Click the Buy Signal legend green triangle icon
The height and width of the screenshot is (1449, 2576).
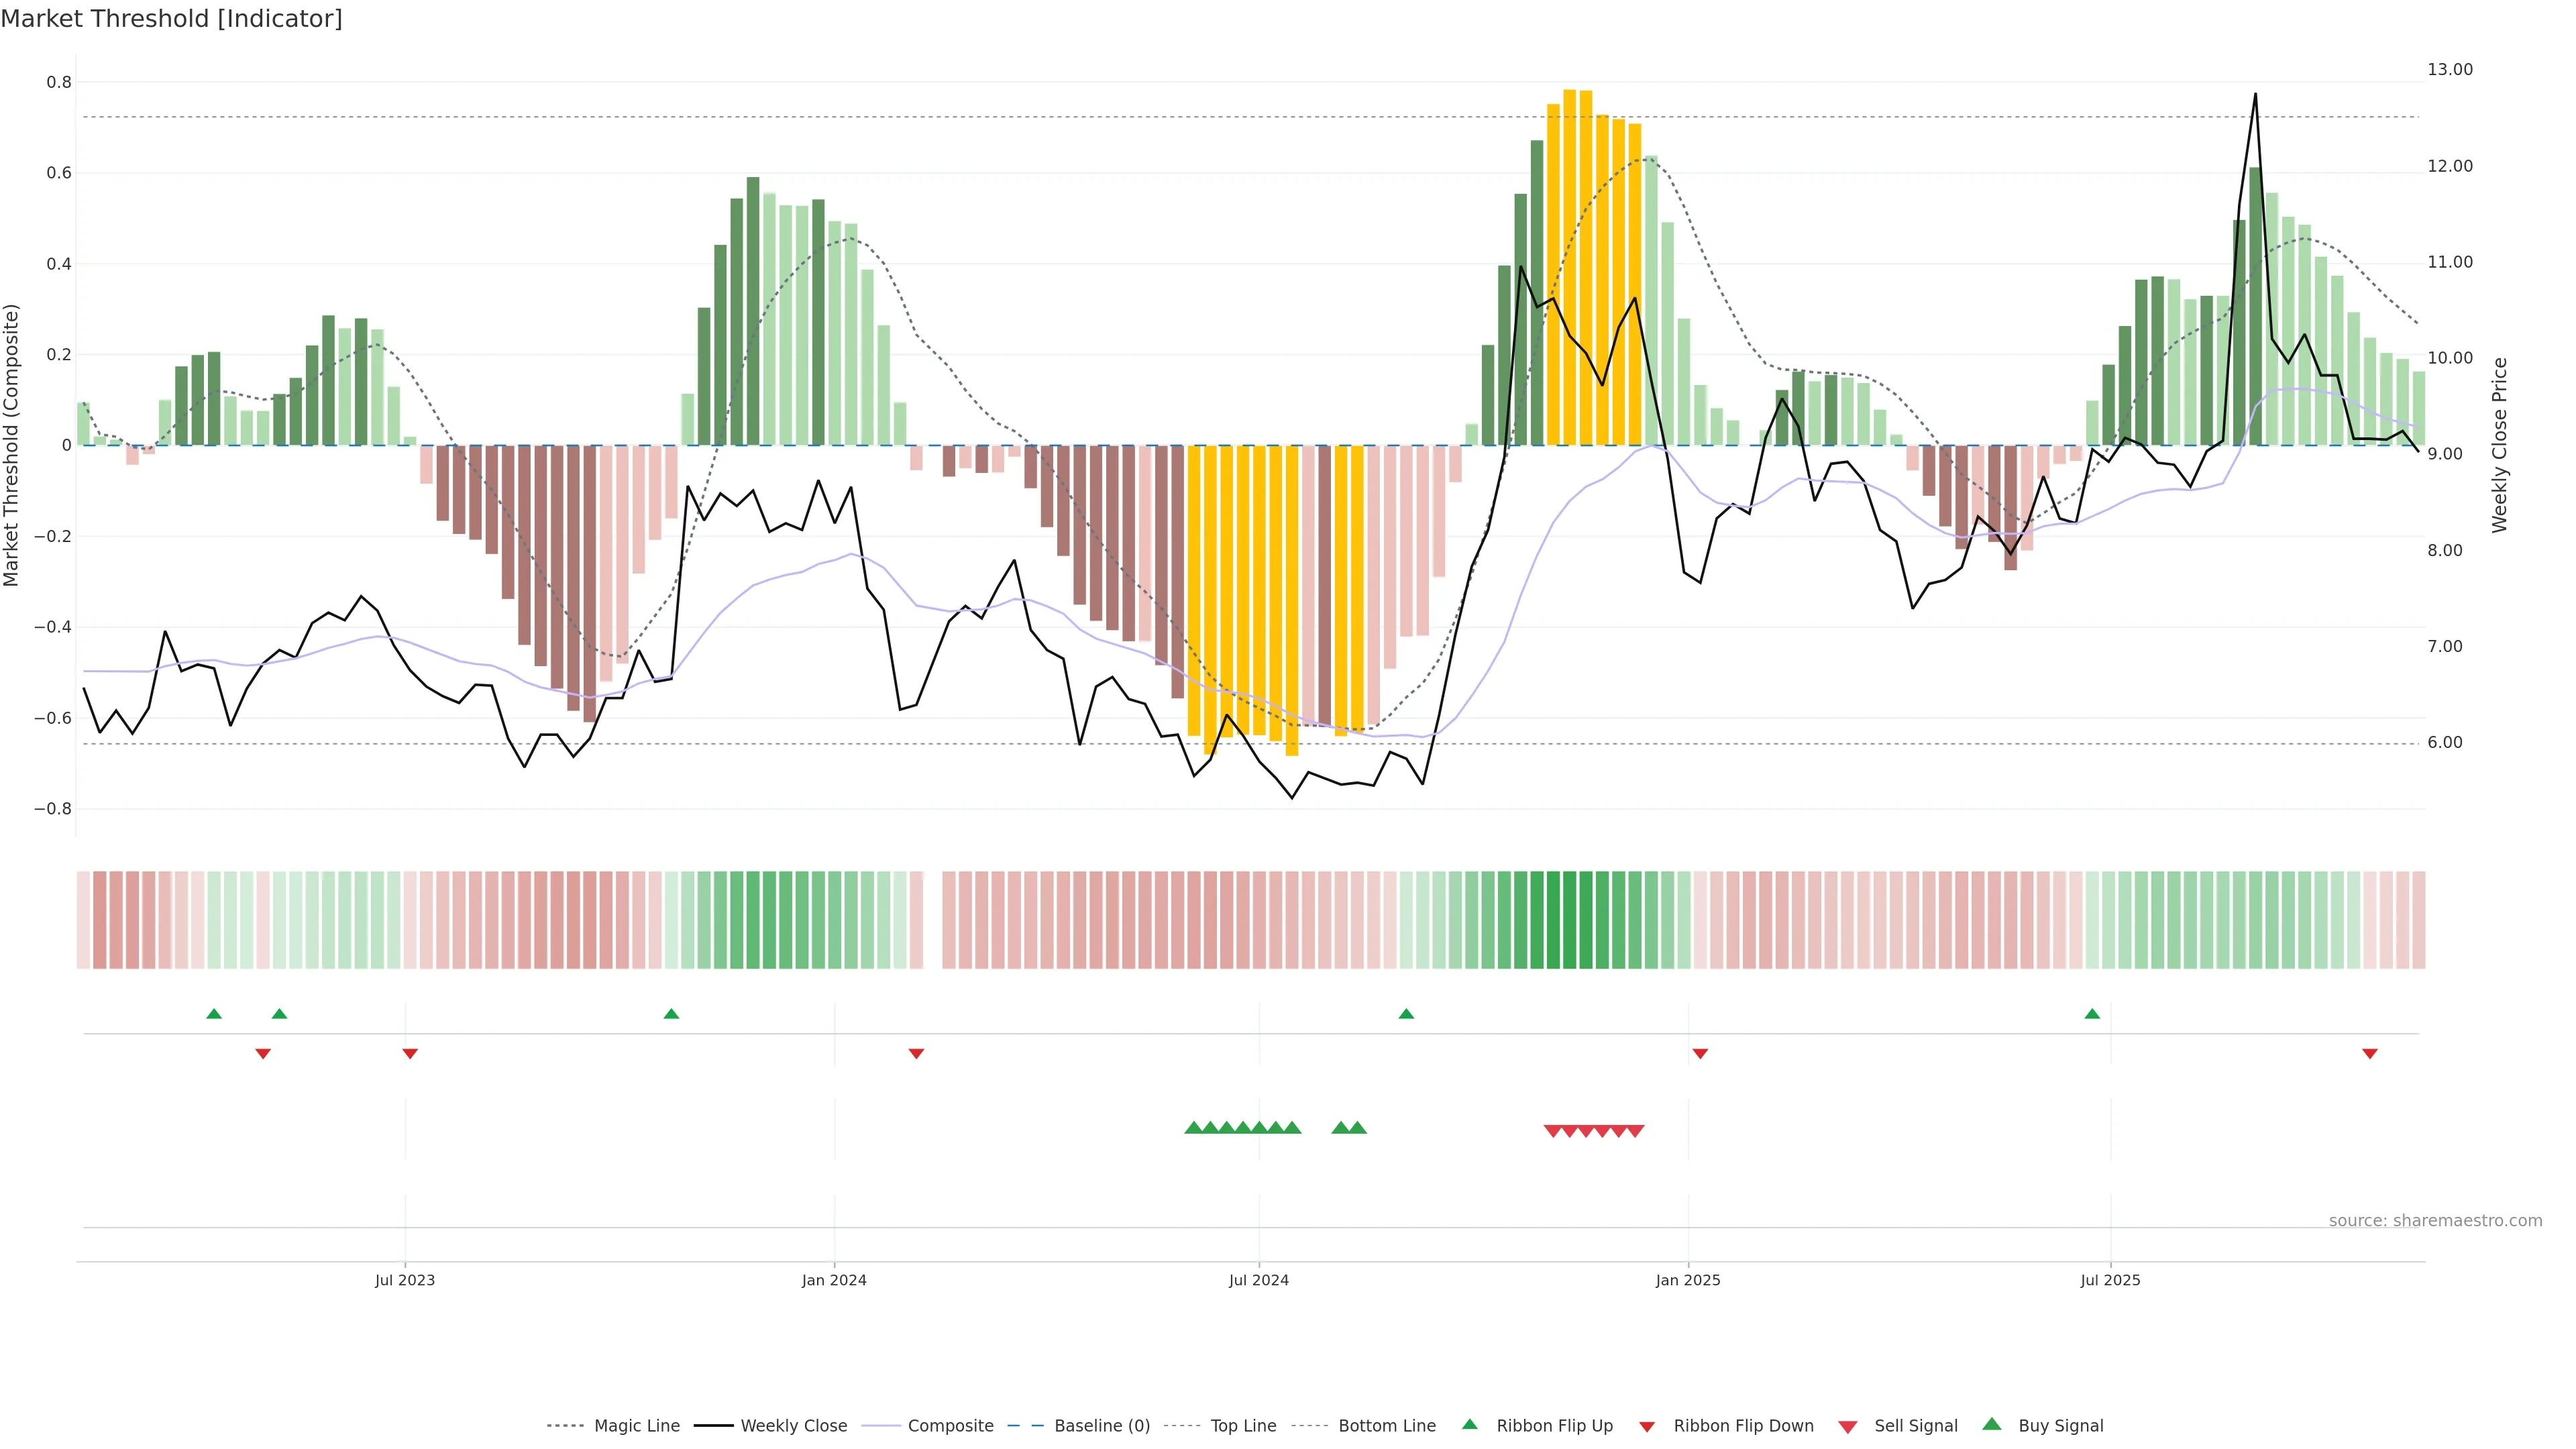pyautogui.click(x=1992, y=1425)
